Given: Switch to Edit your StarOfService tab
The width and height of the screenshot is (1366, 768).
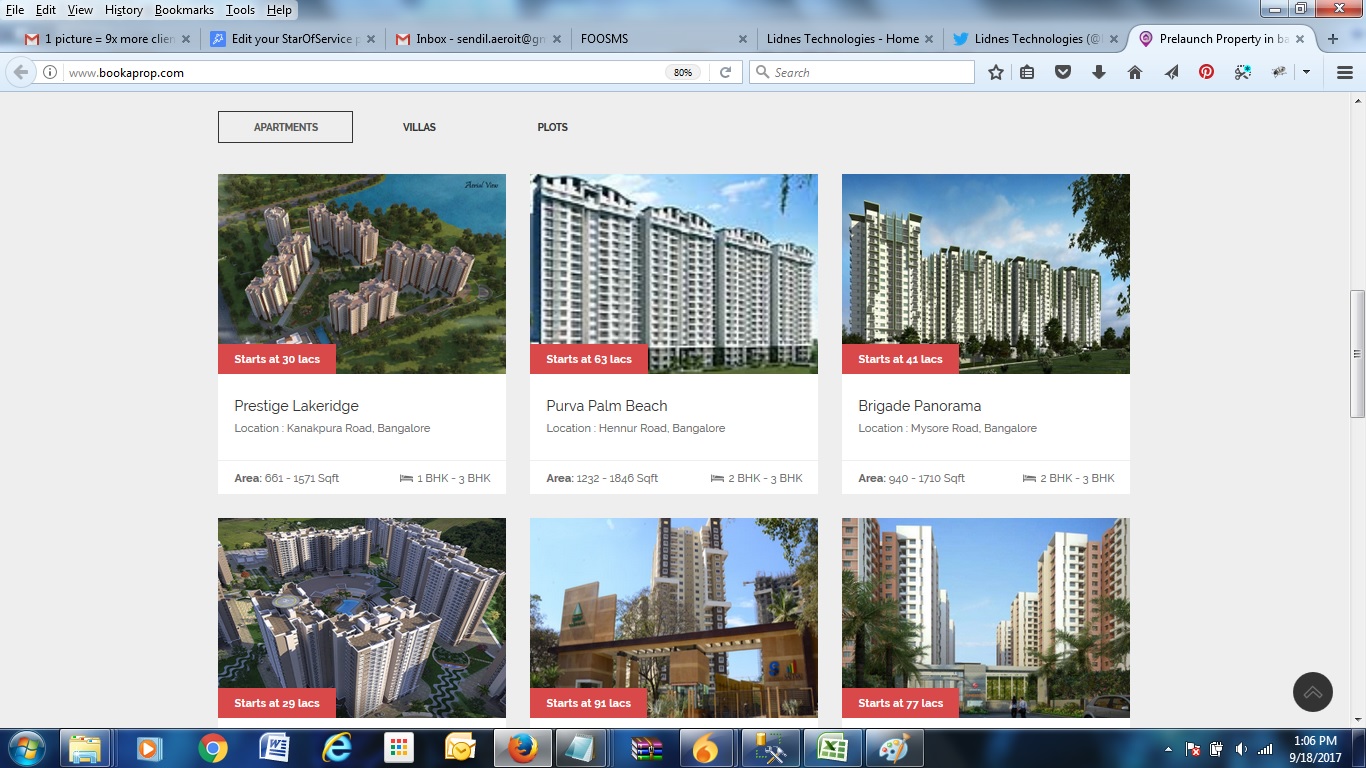Looking at the screenshot, I should pyautogui.click(x=292, y=39).
